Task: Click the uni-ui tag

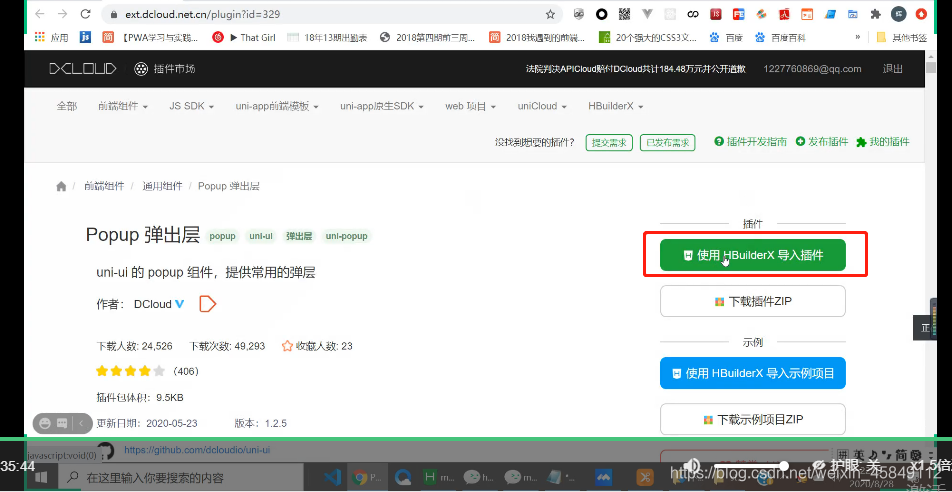Action: (261, 236)
